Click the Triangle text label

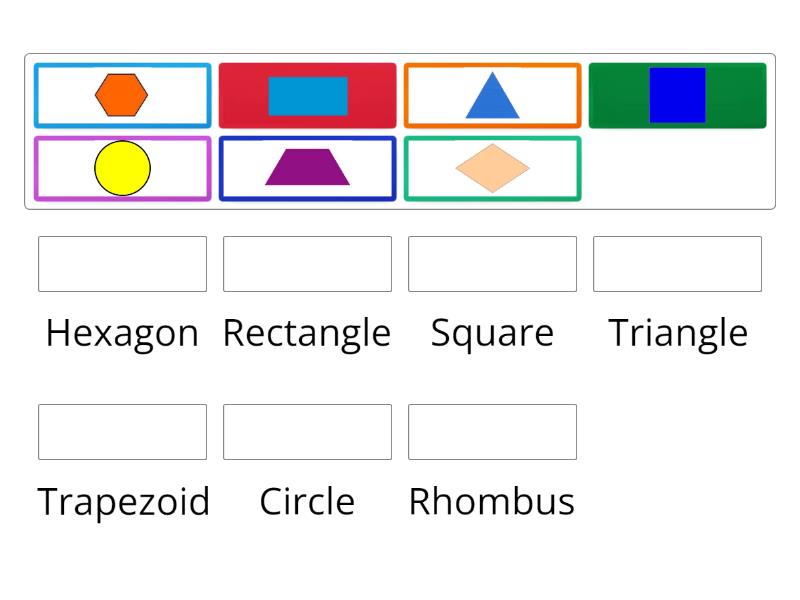pos(678,333)
